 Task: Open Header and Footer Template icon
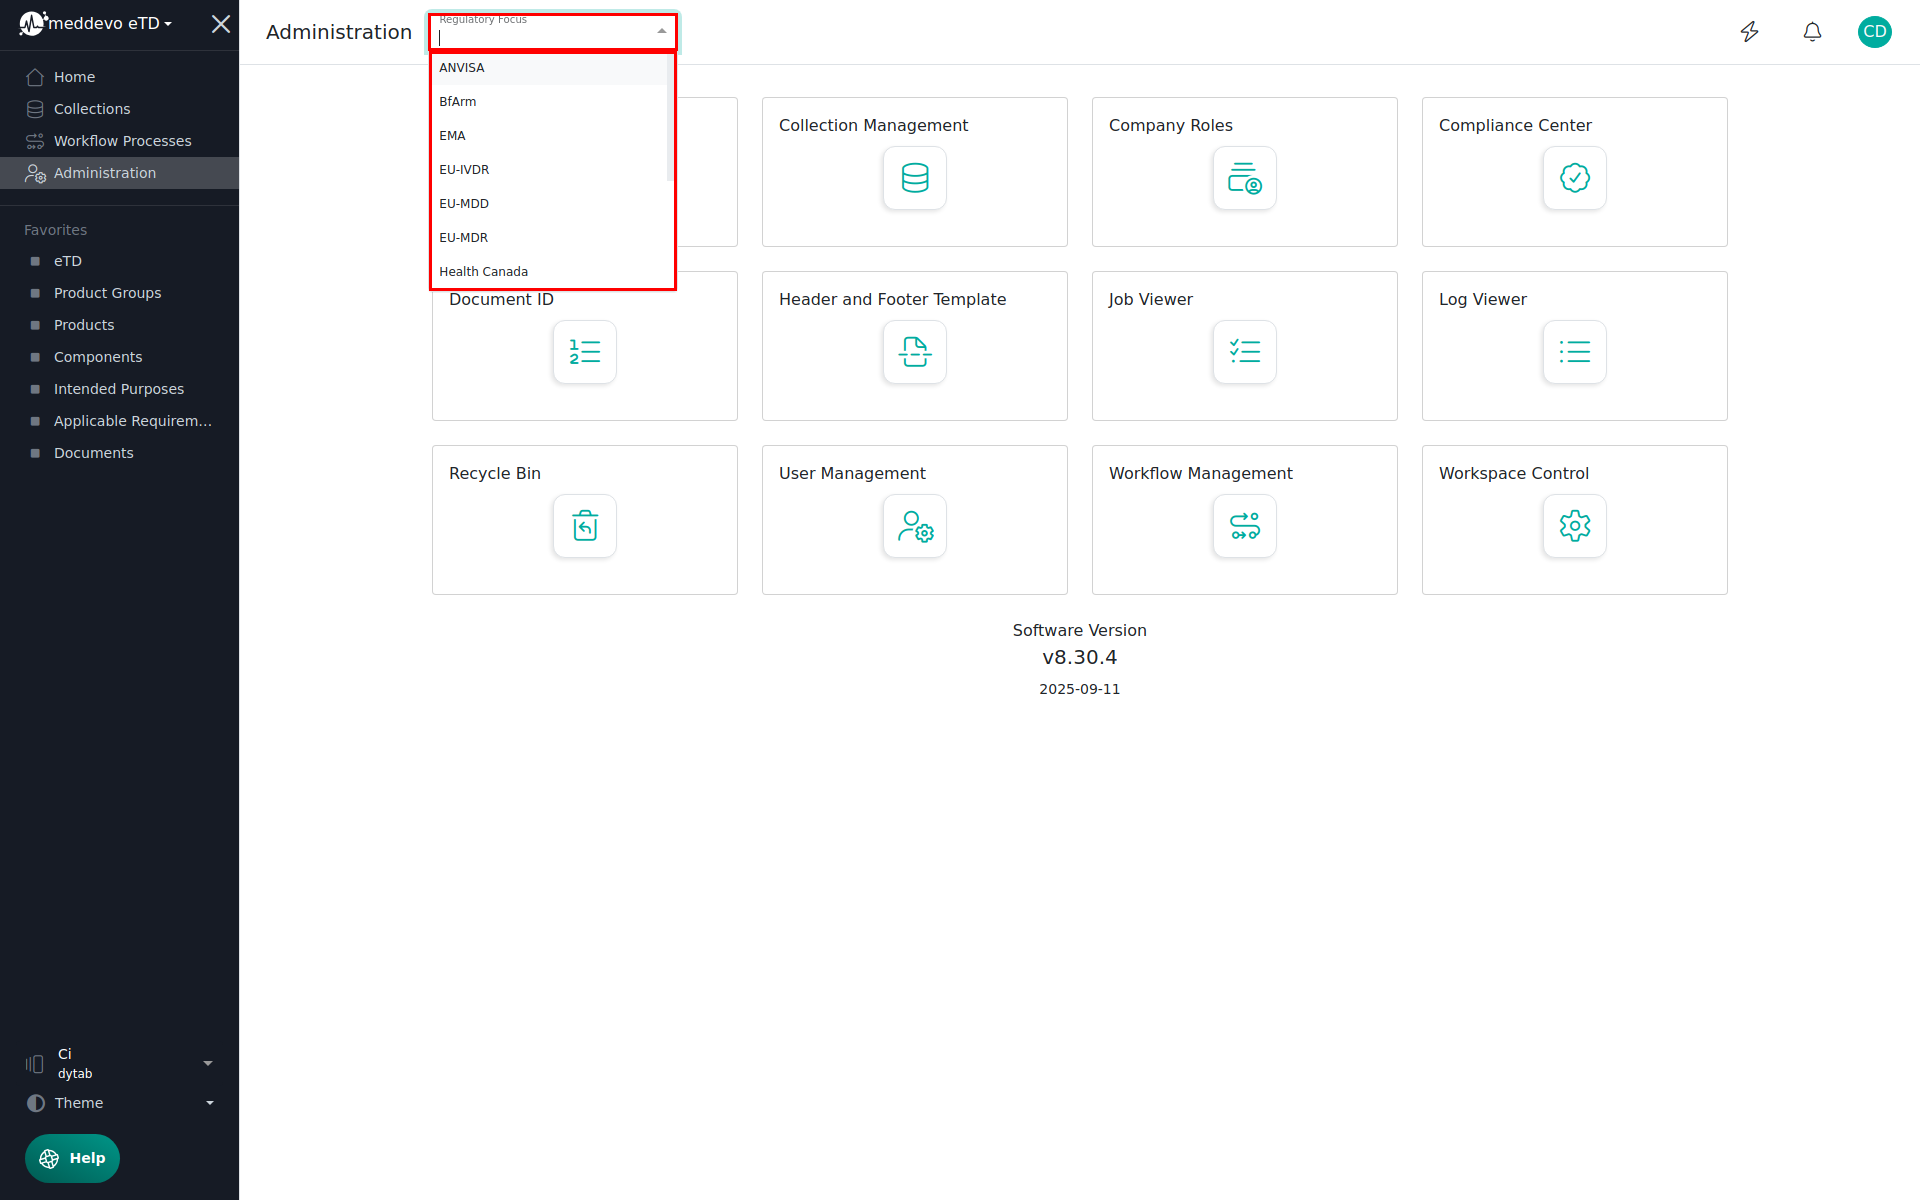(914, 352)
